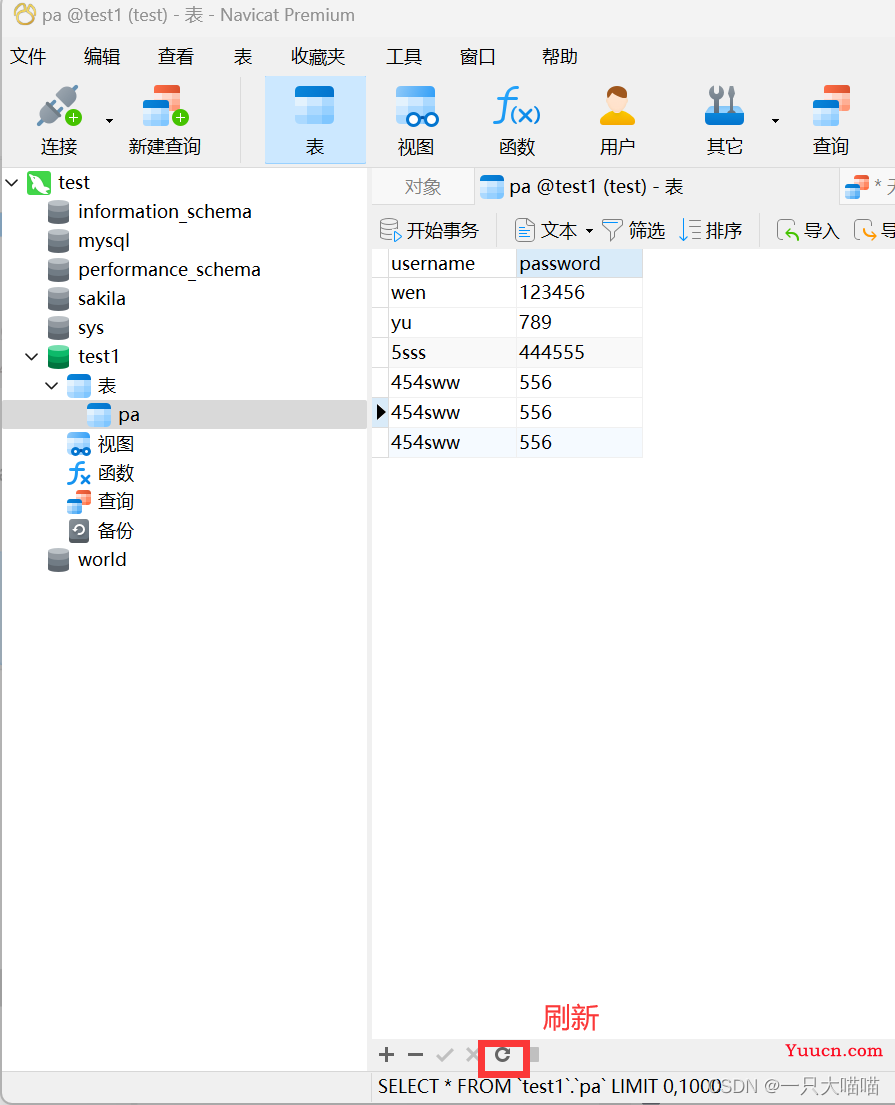Viewport: 895px width, 1105px height.
Task: Switch to the 对象 tab
Action: 423,187
